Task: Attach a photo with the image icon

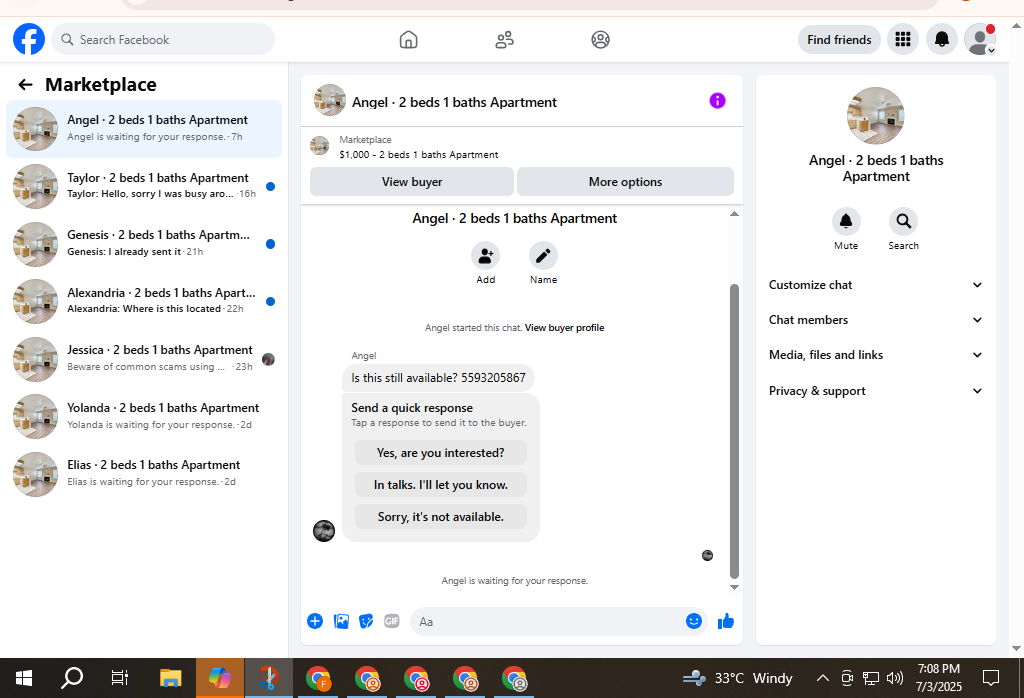Action: click(341, 621)
